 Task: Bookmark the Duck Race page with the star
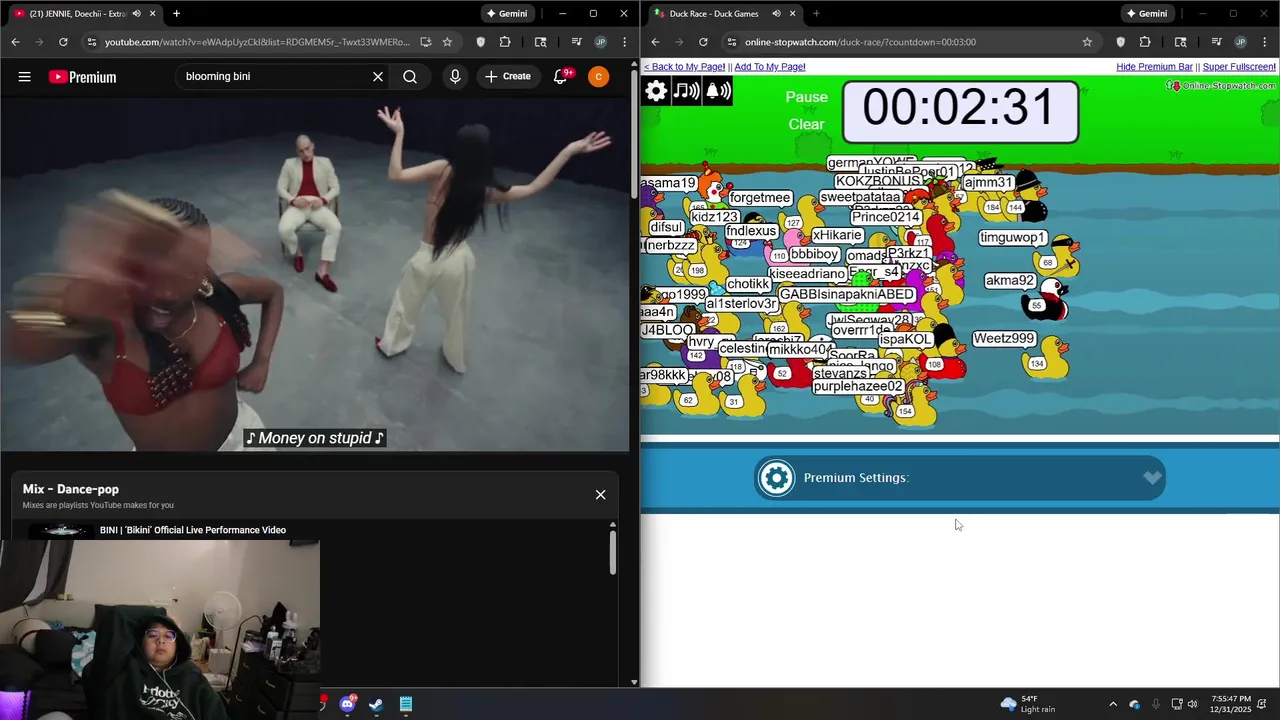[x=1087, y=42]
